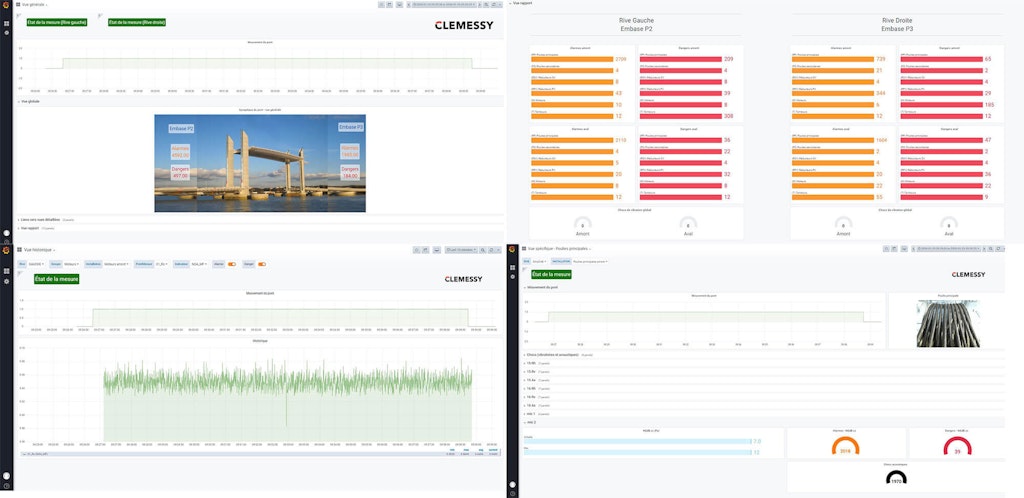Collapse Vue rapport row in the report window

522,3
